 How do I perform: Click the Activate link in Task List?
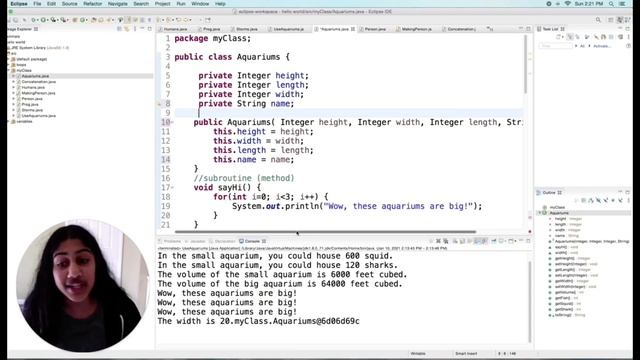(x=602, y=46)
